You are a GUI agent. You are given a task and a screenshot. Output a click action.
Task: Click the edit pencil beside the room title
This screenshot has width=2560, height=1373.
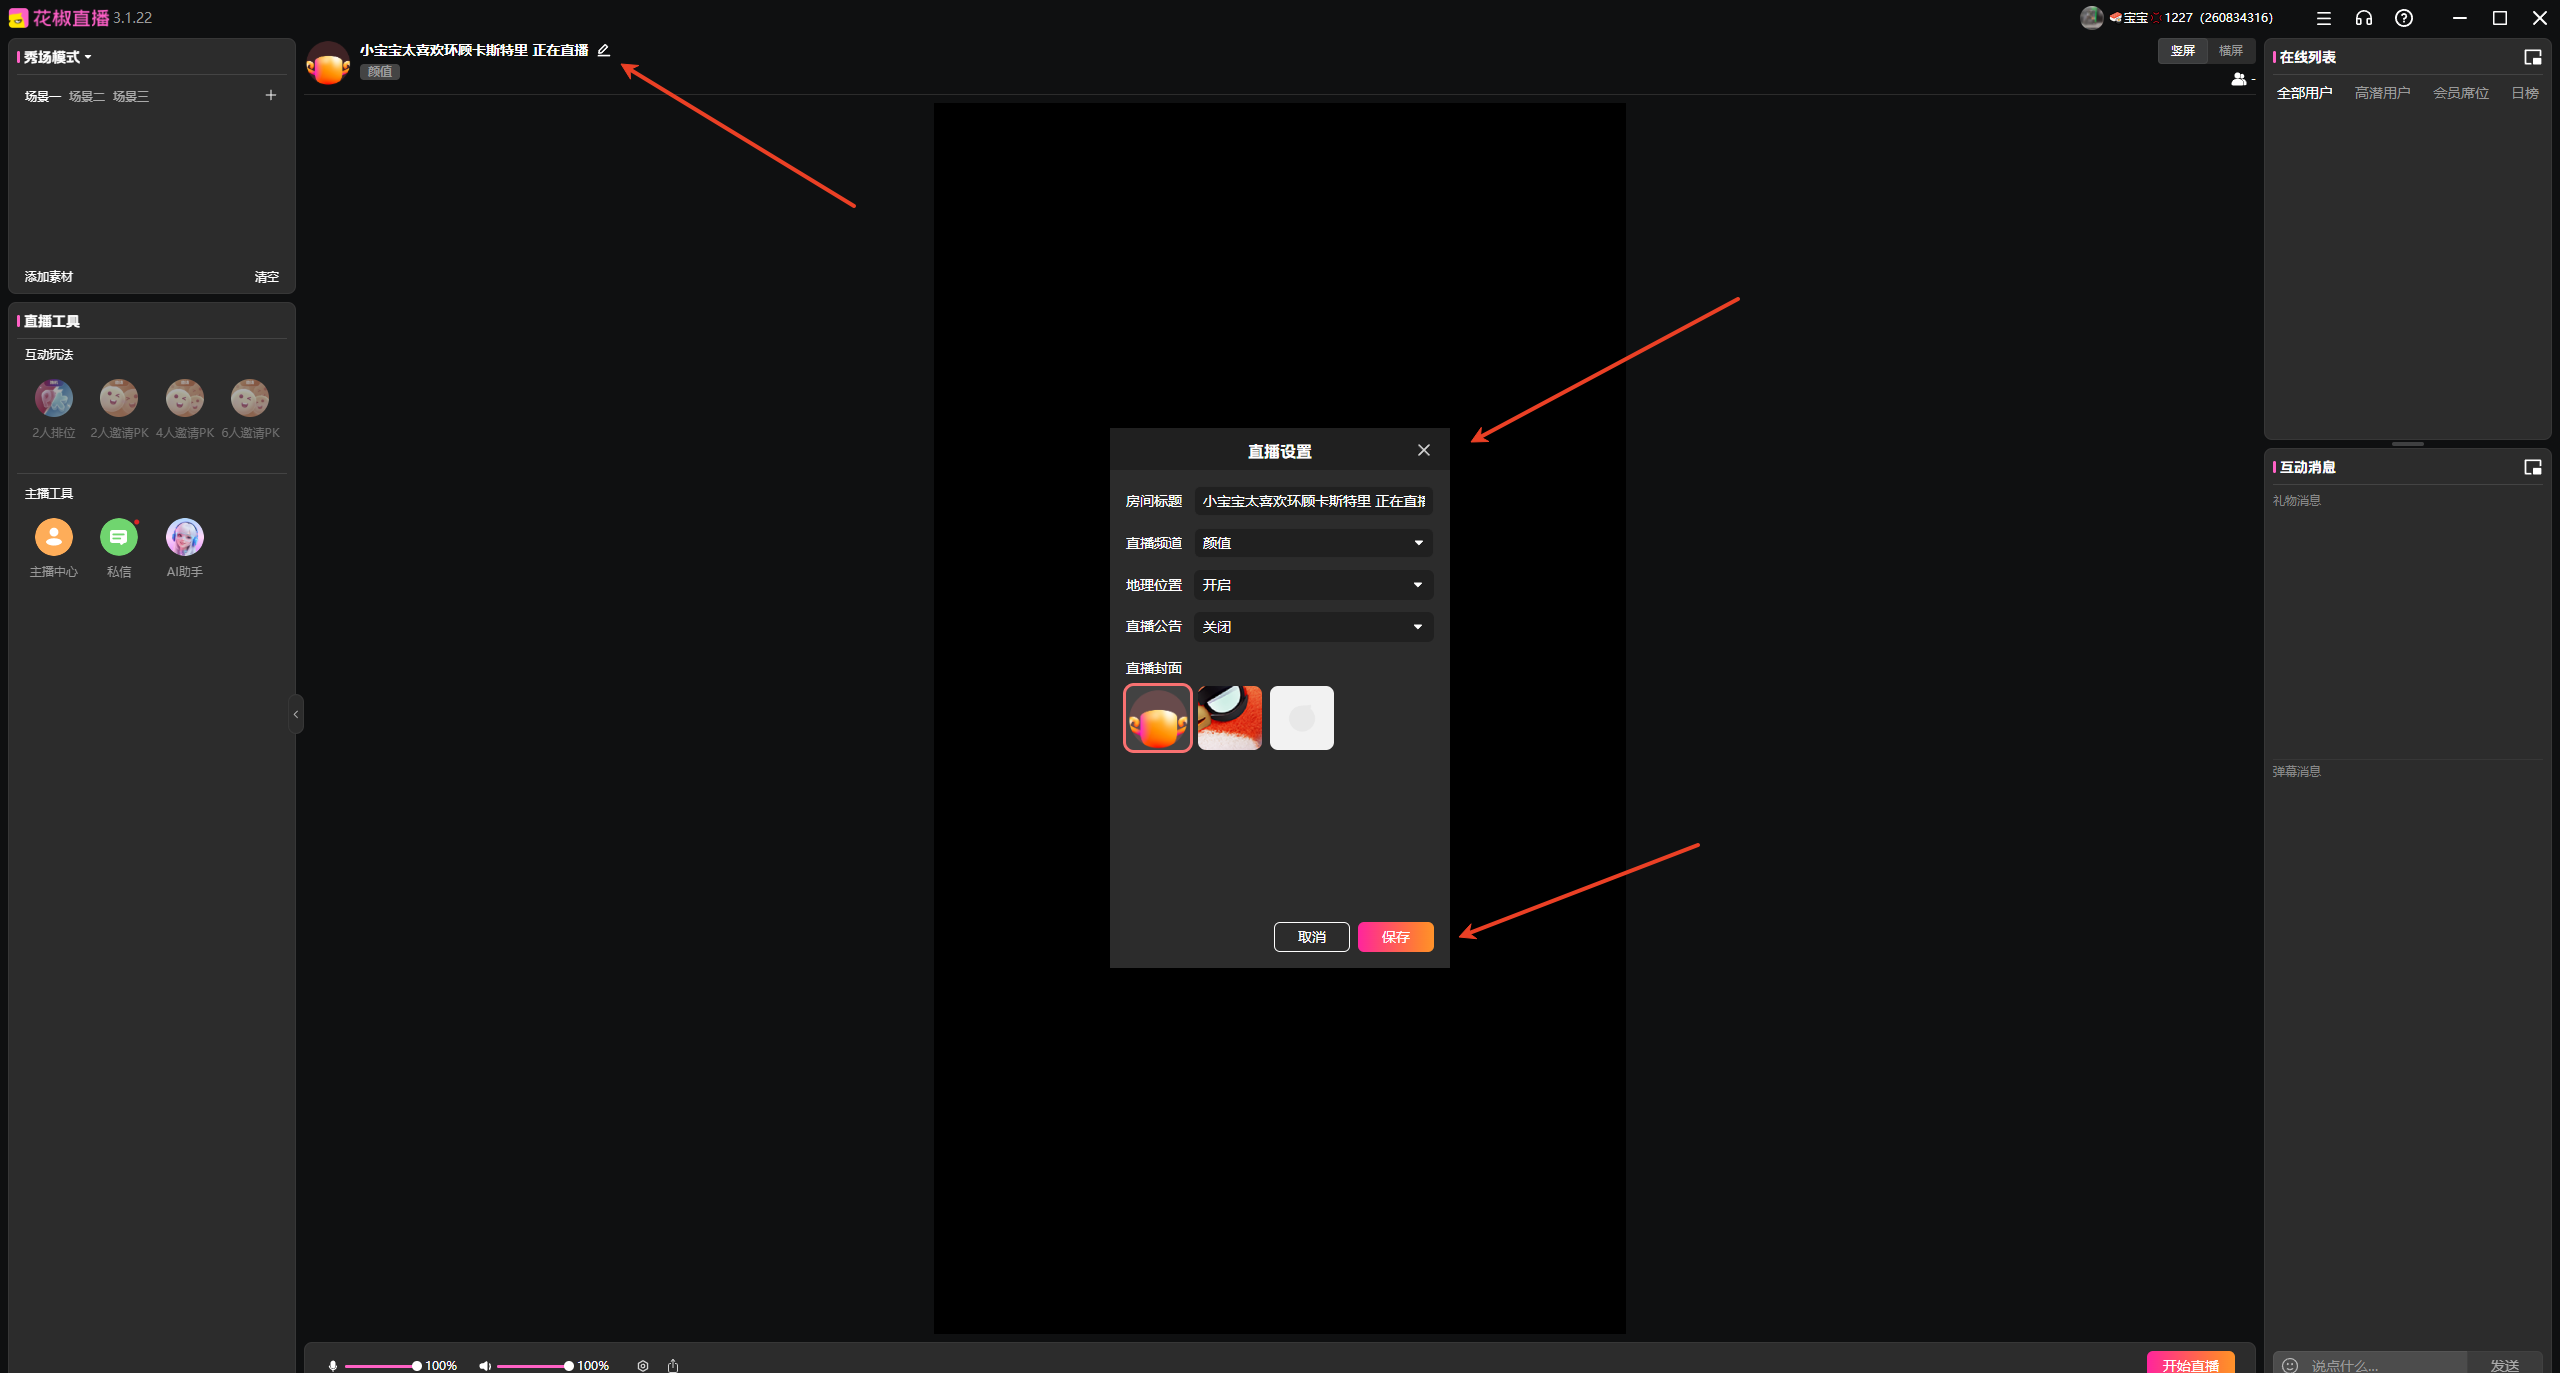pyautogui.click(x=603, y=50)
